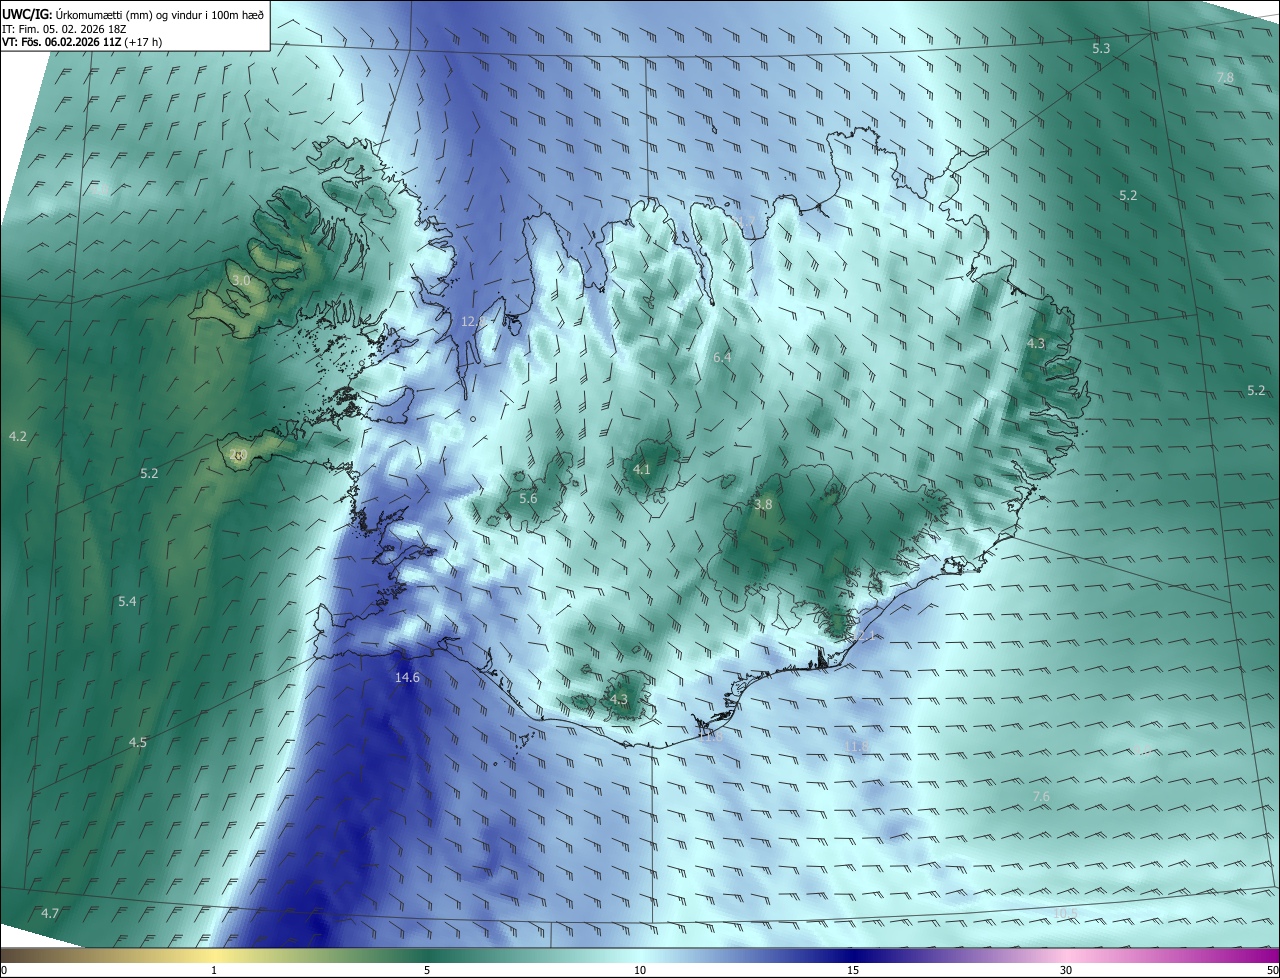Click the '15' tick label on the legend
Screen dimensions: 1280x978
click(853, 970)
